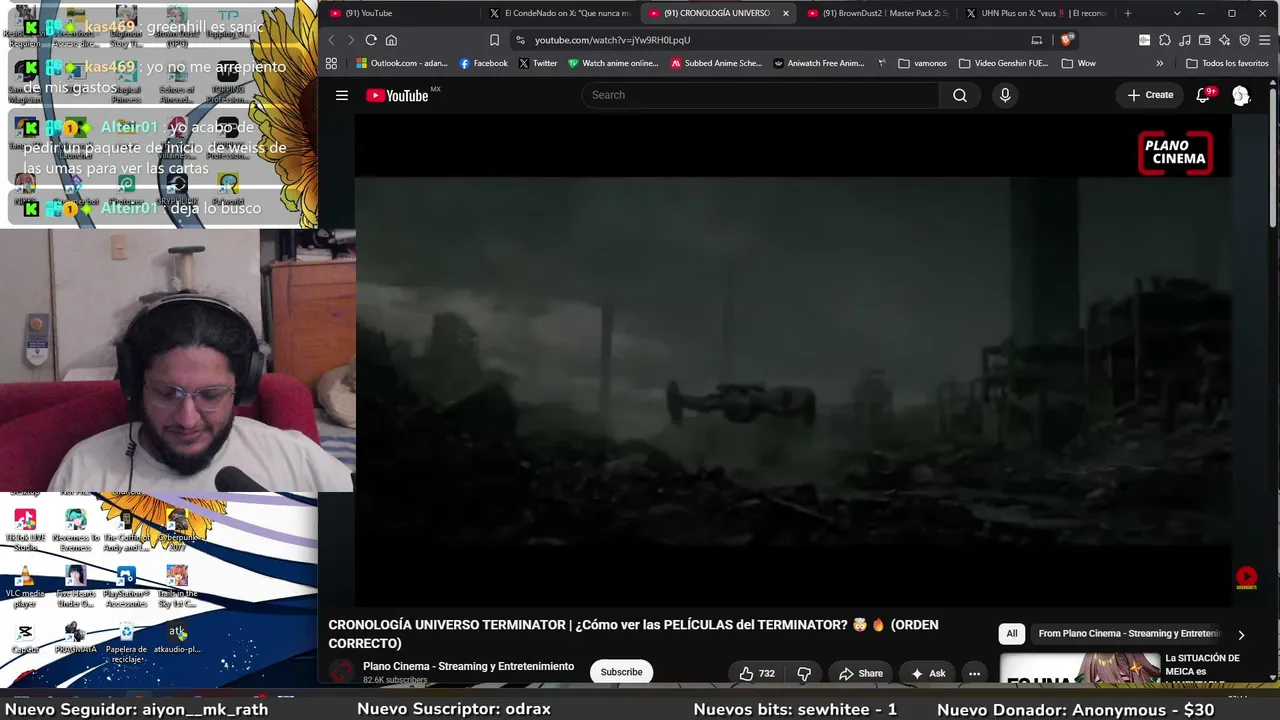Click the Plano Cinema channel name link
Viewport: 1280px width, 720px height.
(468, 666)
